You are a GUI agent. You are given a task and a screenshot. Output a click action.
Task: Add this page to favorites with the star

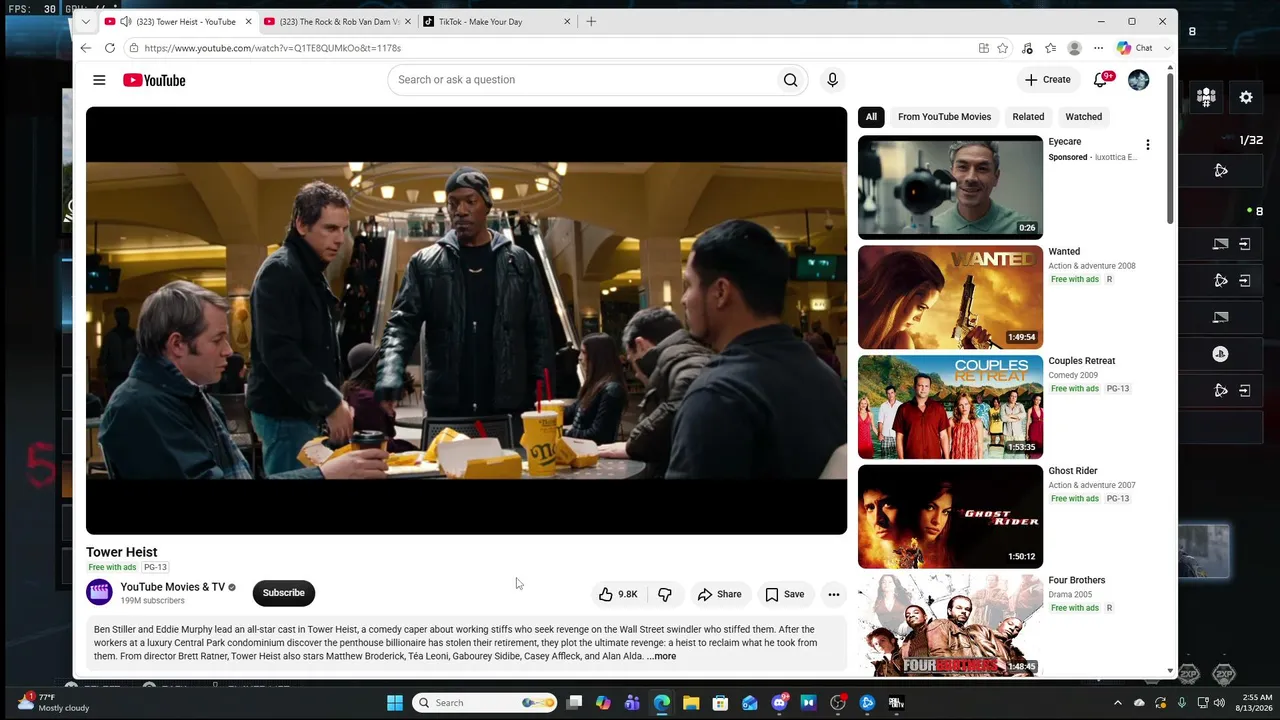coord(1002,48)
